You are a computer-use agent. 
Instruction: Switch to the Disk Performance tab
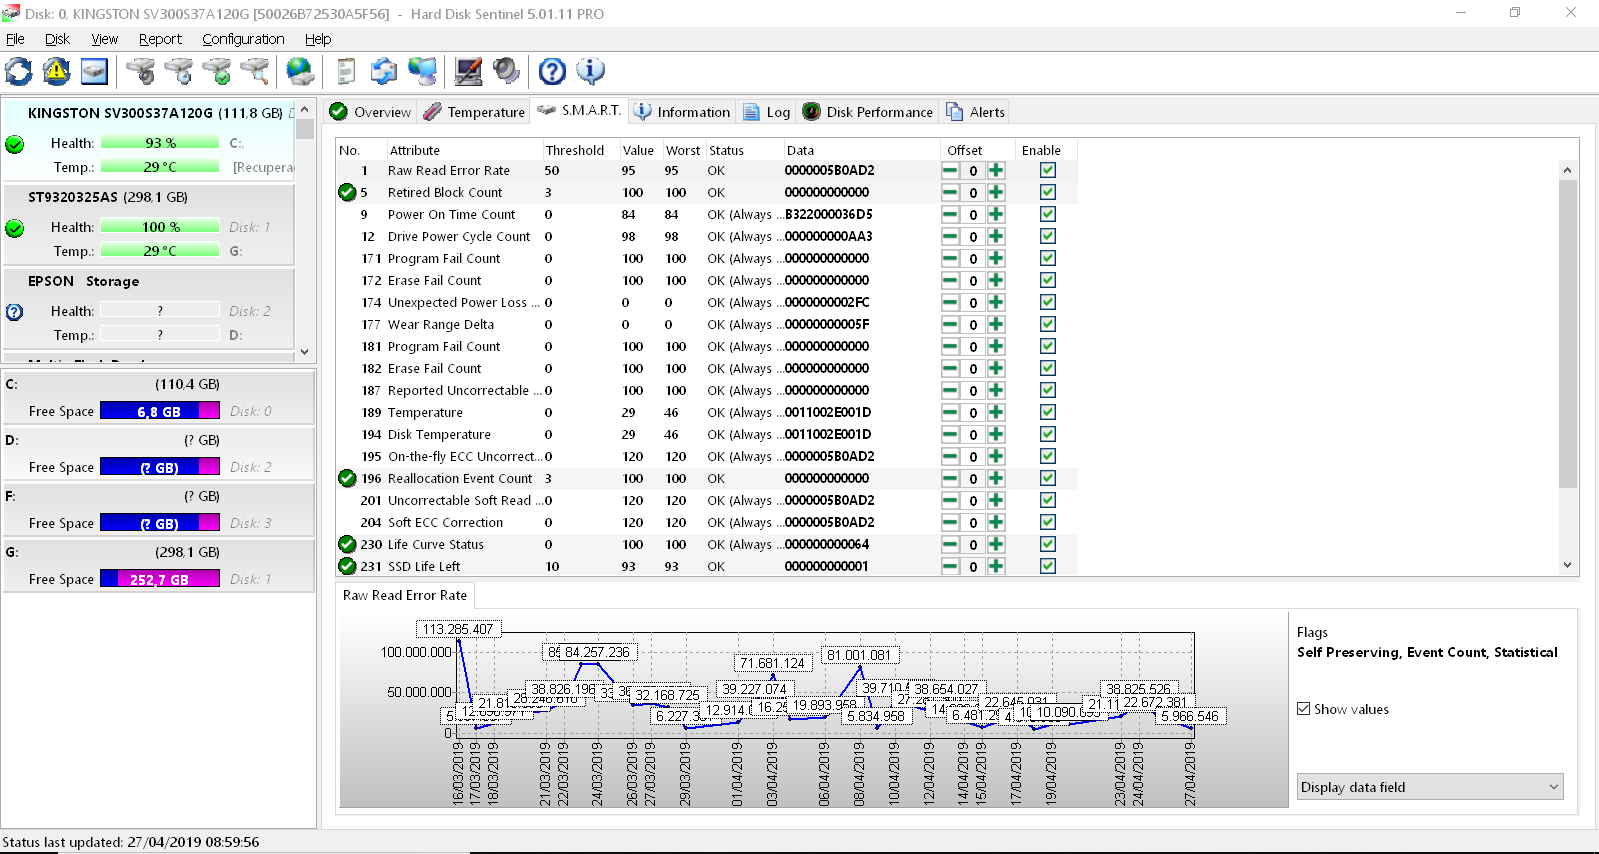pyautogui.click(x=868, y=112)
